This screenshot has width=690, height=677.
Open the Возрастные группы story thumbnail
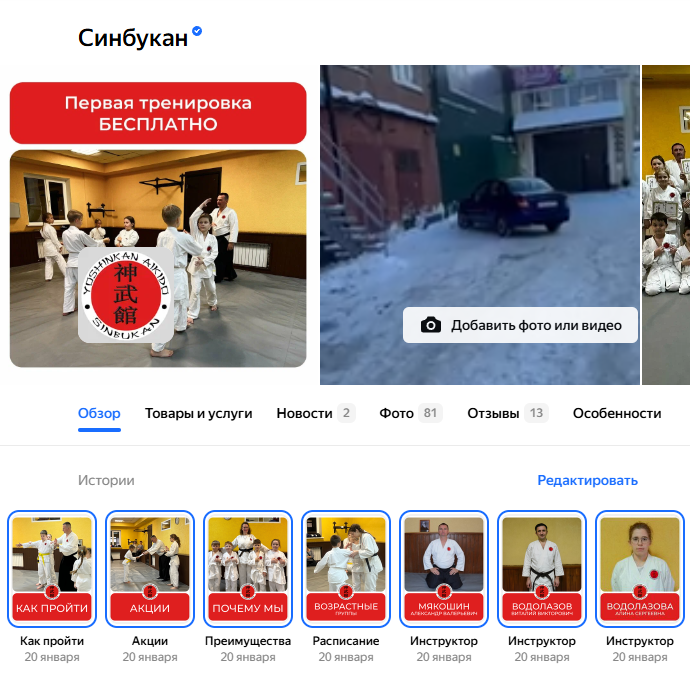[346, 569]
